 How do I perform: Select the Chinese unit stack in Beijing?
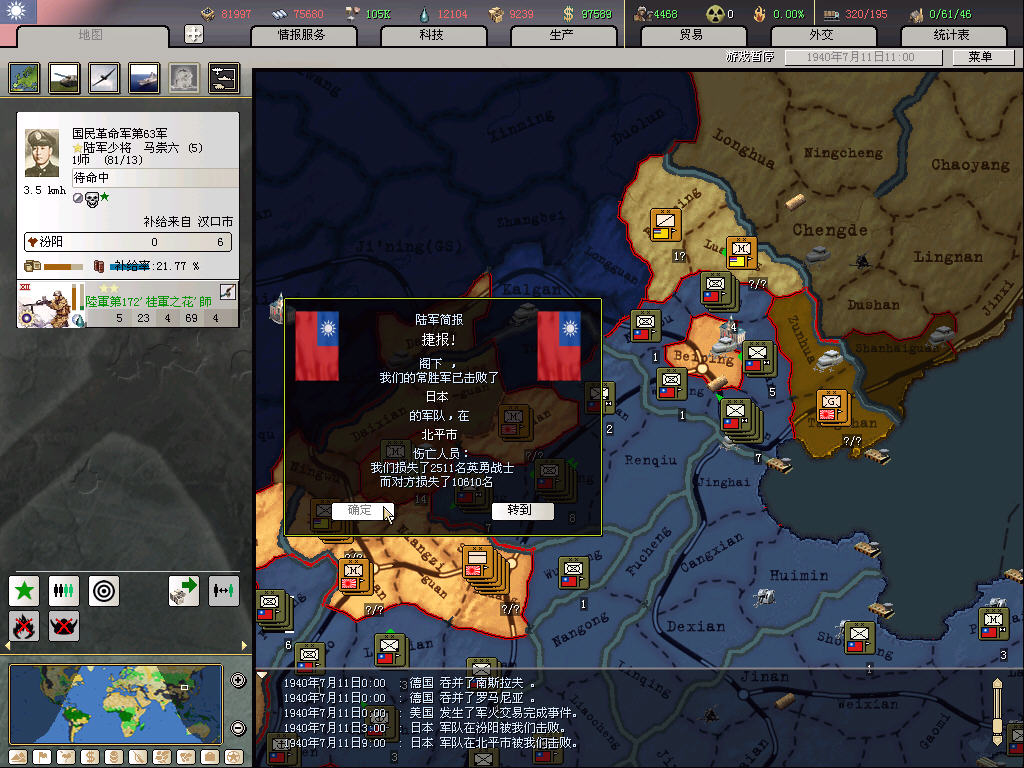pos(758,357)
